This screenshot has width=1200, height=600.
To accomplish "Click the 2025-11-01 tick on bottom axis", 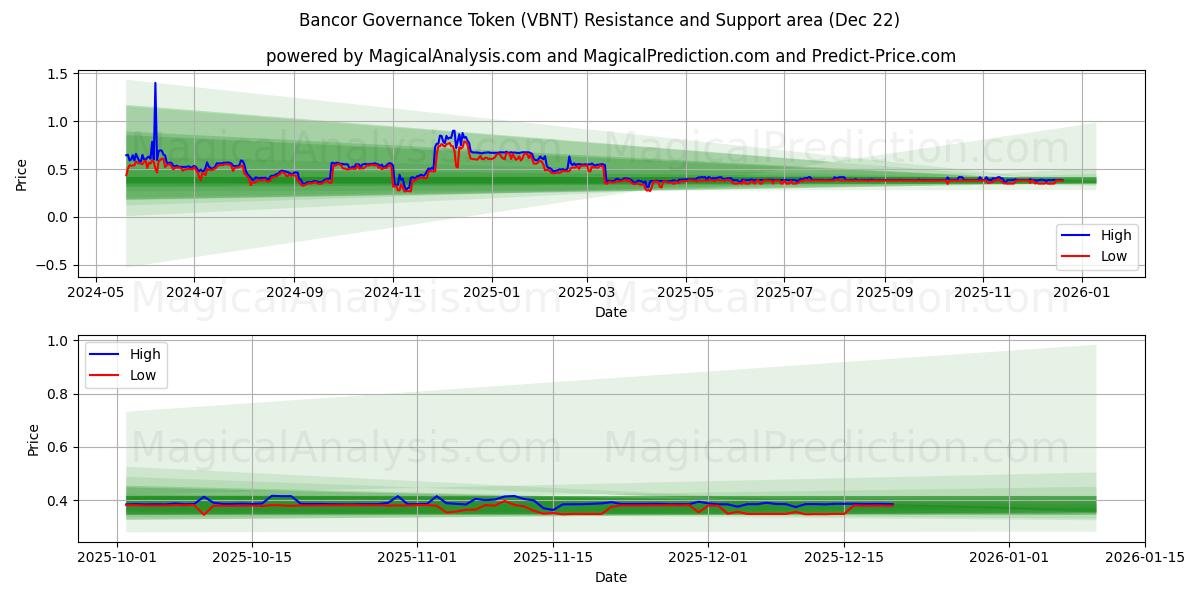I will point(419,553).
